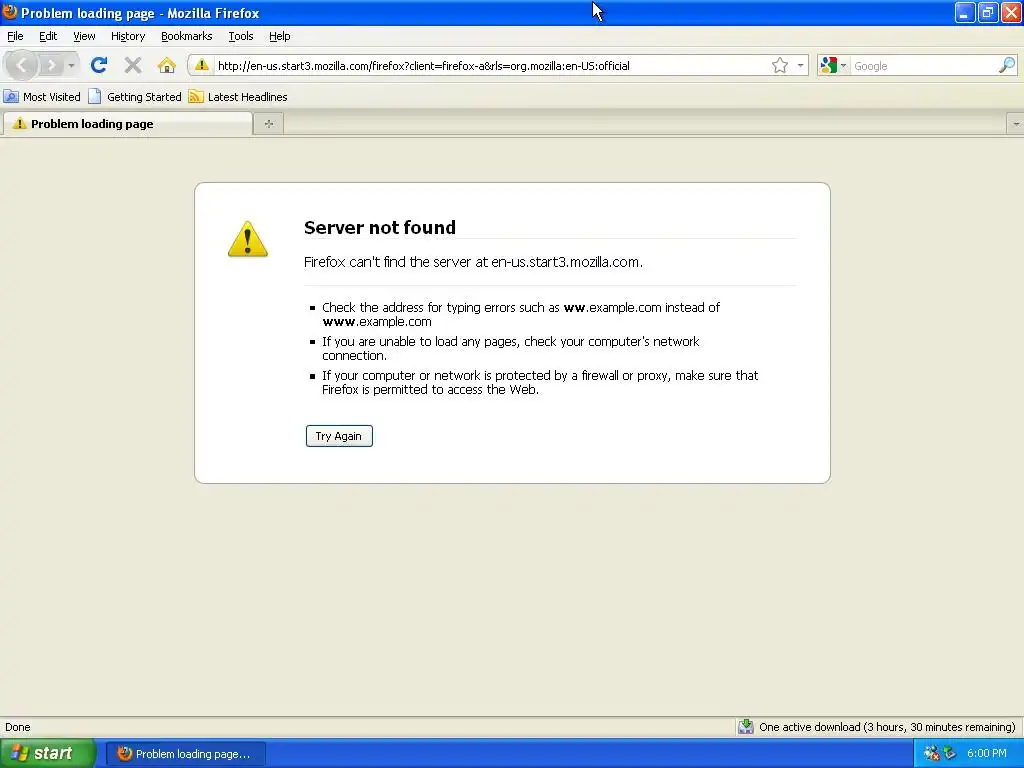Screen dimensions: 1024x768
Task: Open the Getting Started bookmark
Action: point(135,97)
